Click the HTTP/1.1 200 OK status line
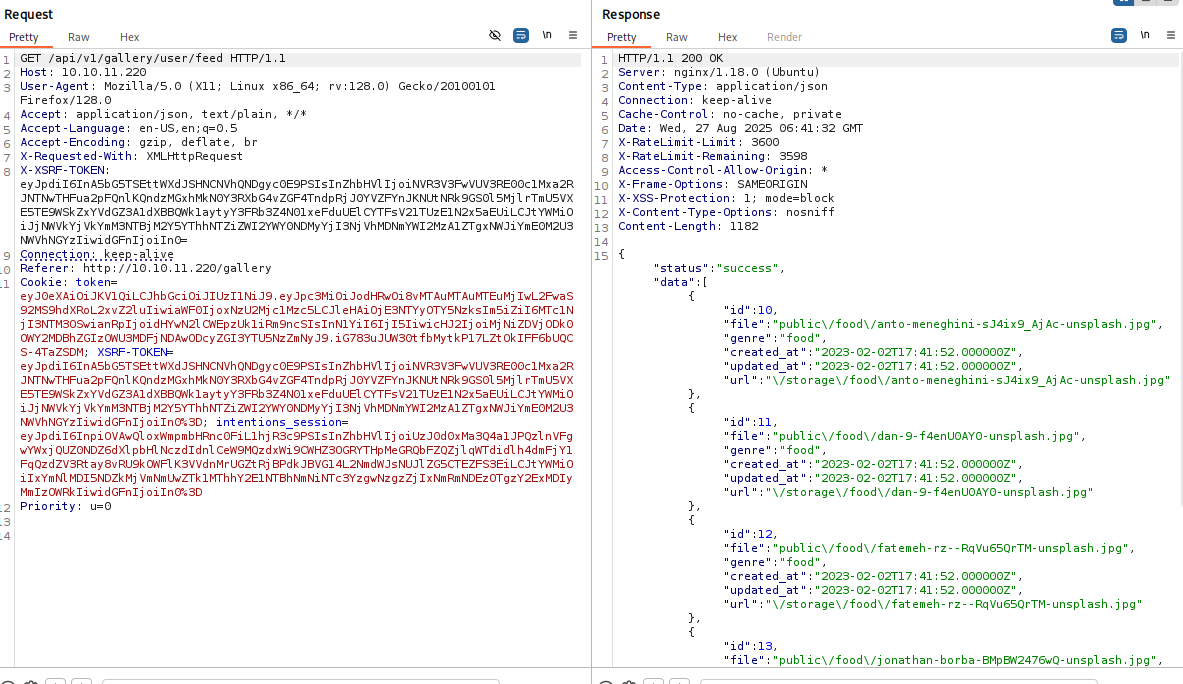The width and height of the screenshot is (1183, 684). click(x=670, y=58)
